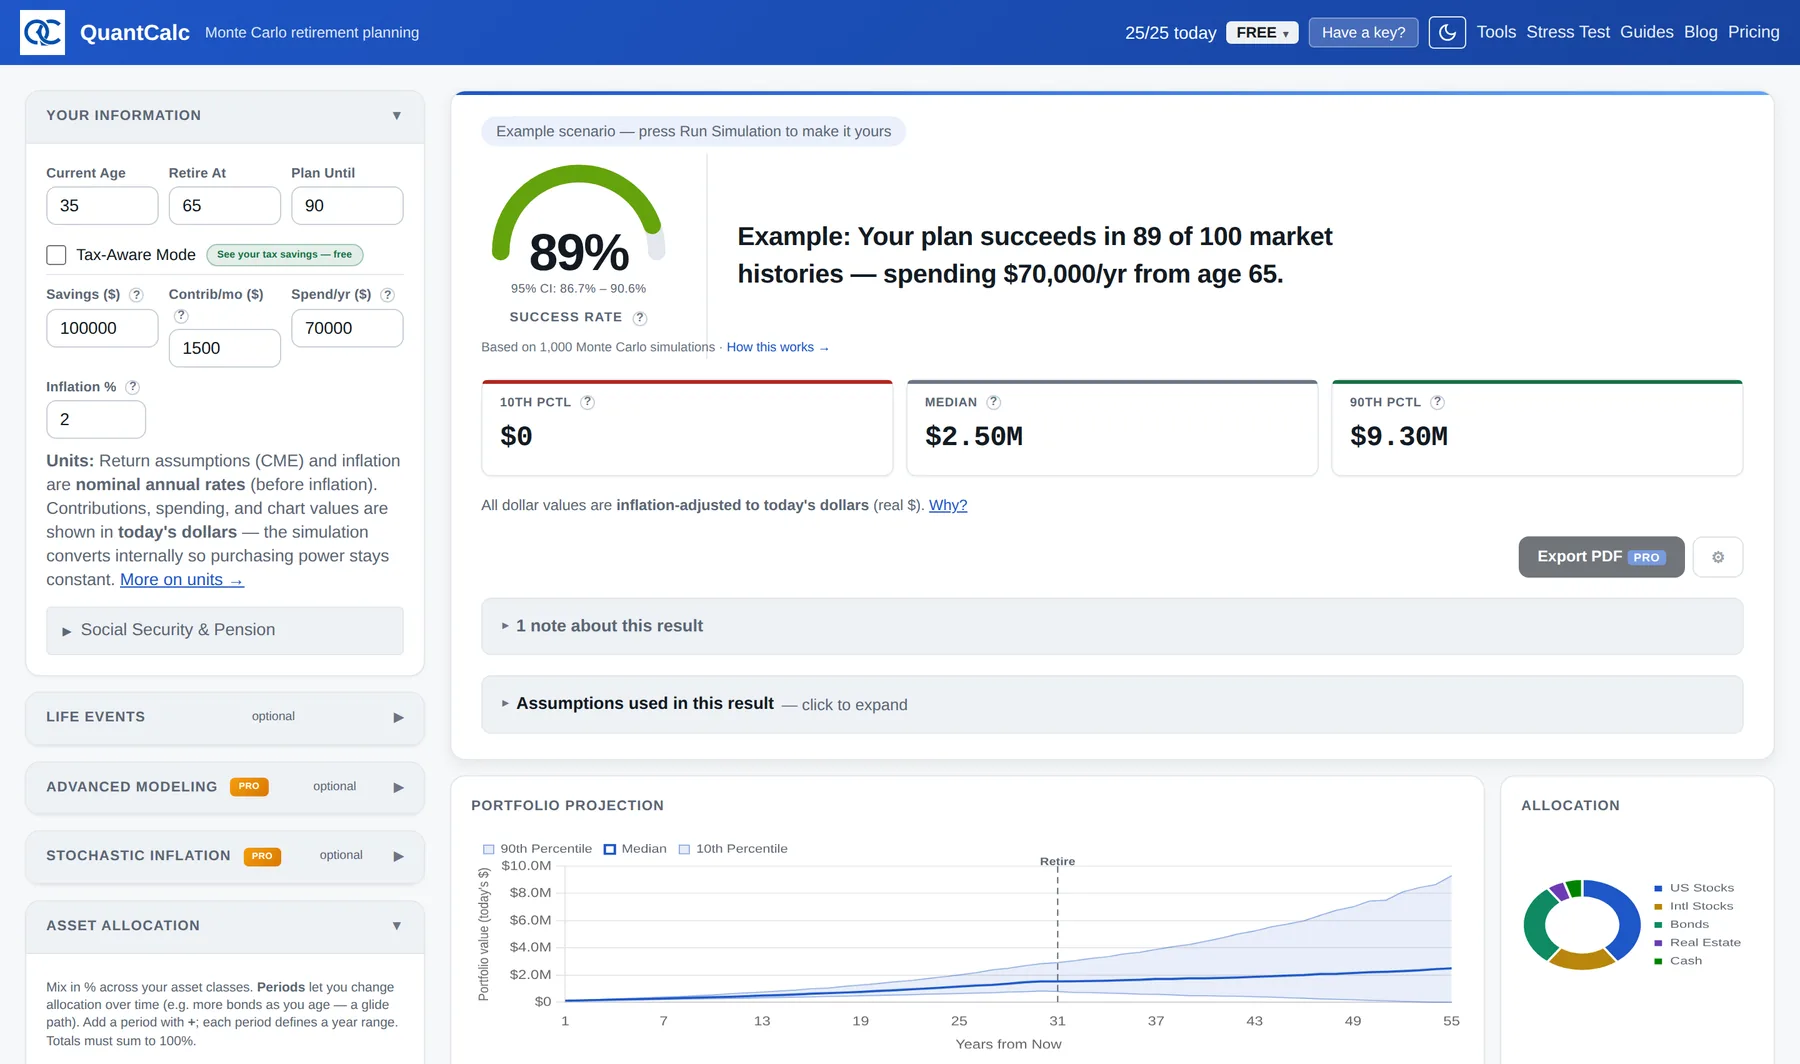
Task: Toggle 10th Percentile chart legend
Action: (x=733, y=849)
